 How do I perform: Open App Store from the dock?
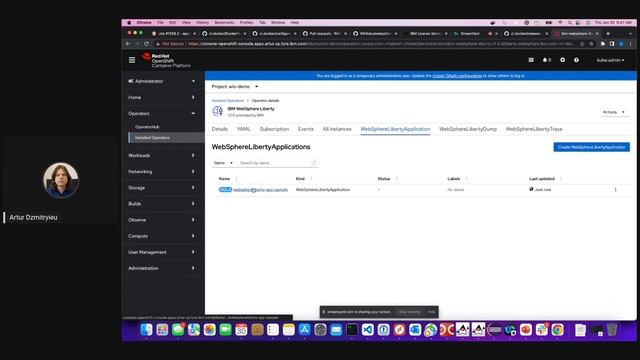304,330
